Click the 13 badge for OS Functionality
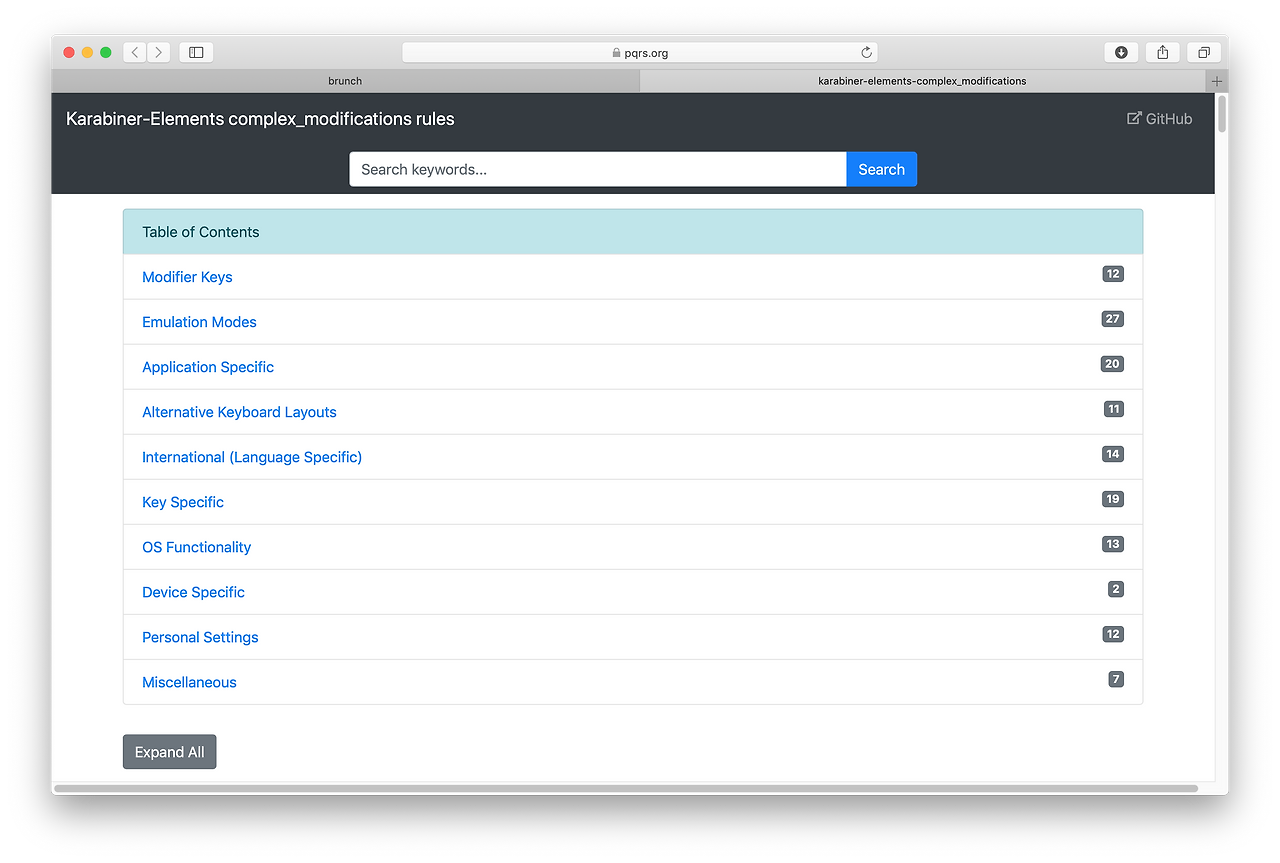The image size is (1280, 863). click(1112, 544)
